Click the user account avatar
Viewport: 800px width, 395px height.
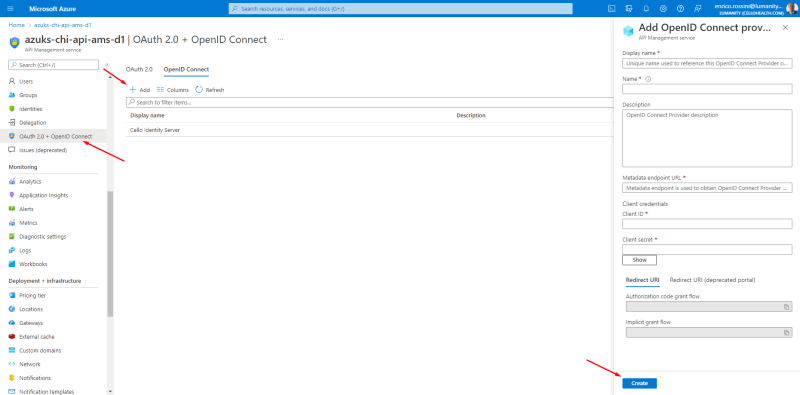[791, 9]
